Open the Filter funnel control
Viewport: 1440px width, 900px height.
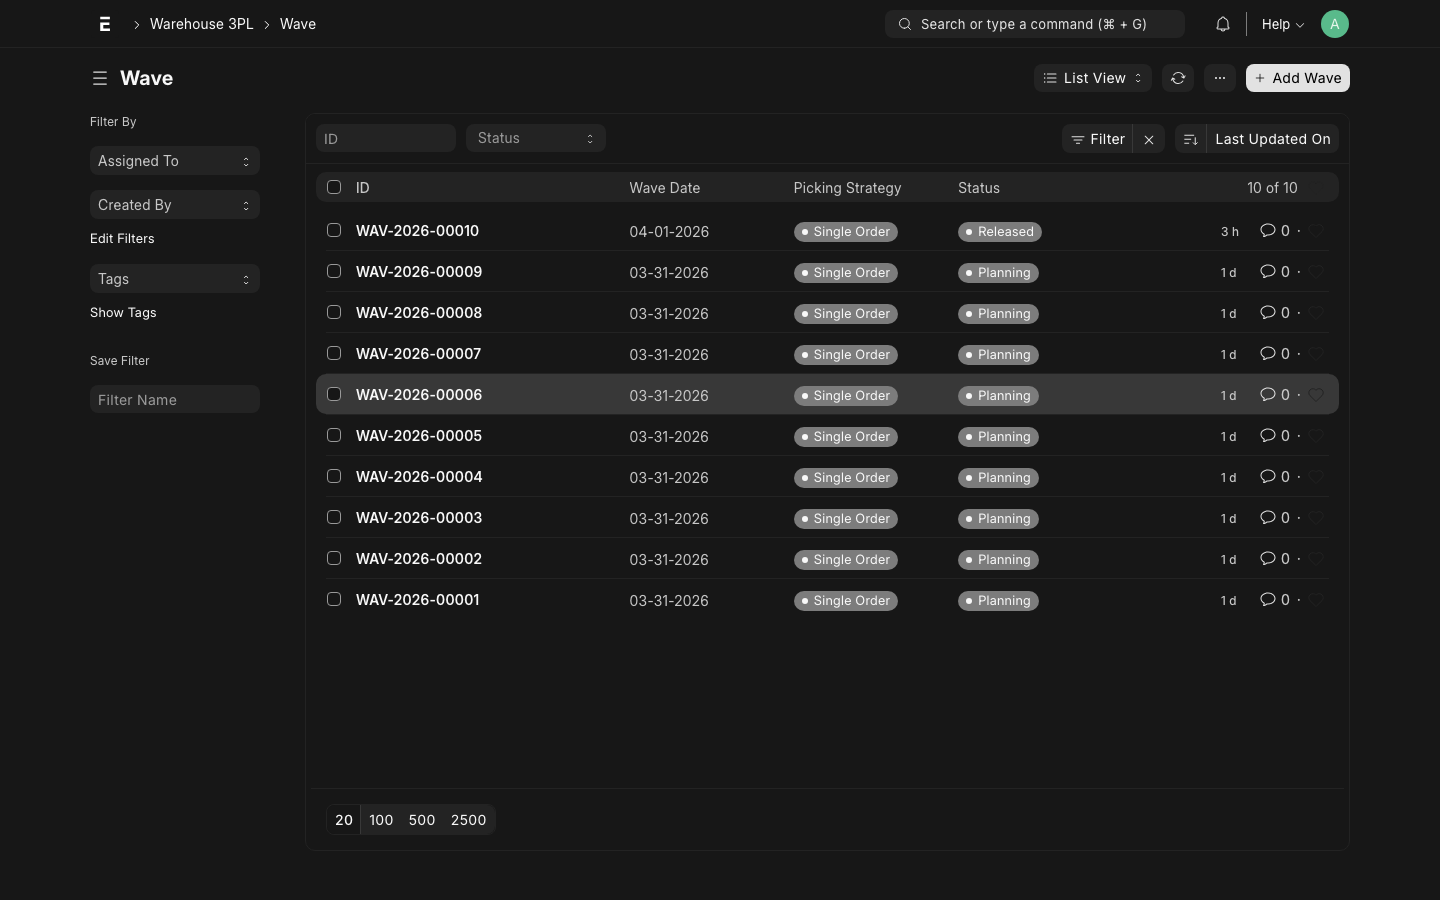[1097, 139]
